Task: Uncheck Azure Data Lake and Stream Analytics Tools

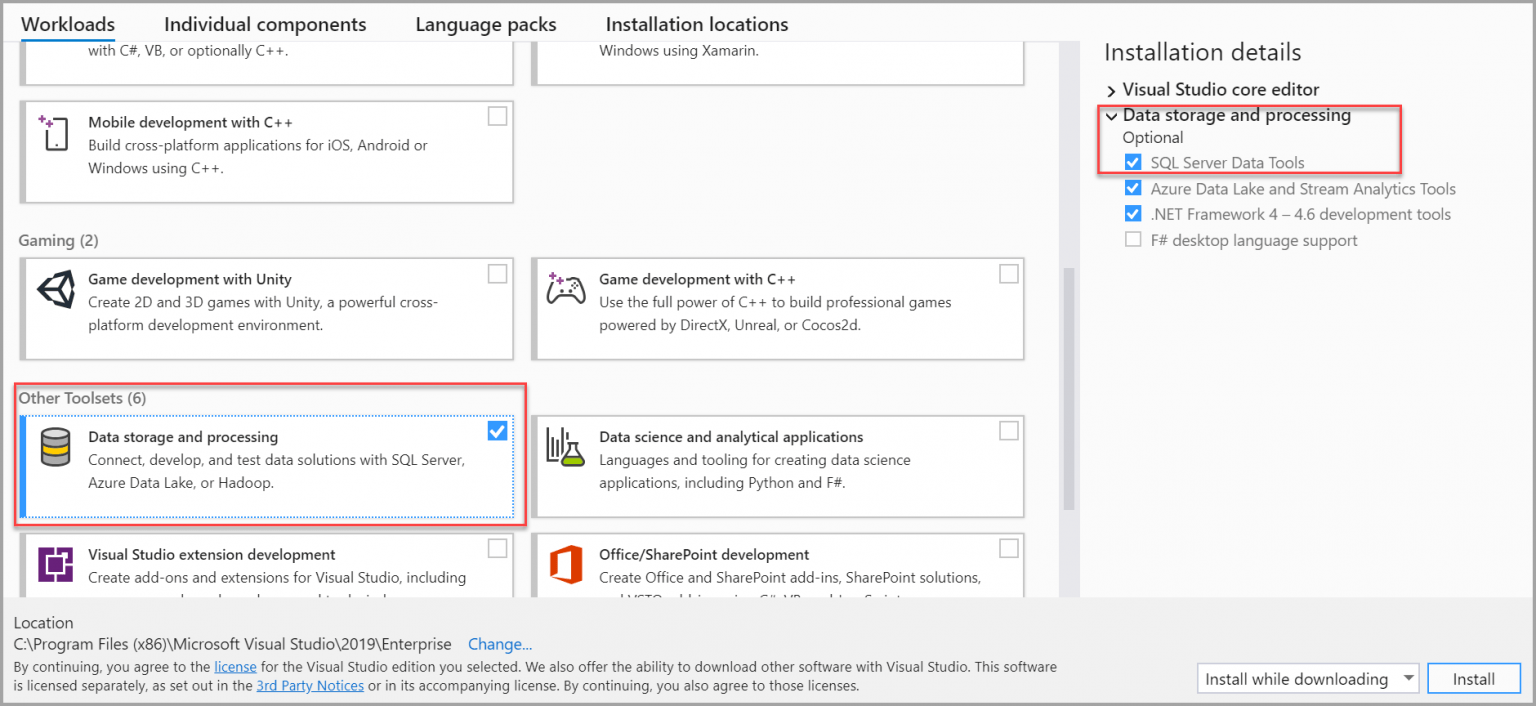Action: pyautogui.click(x=1133, y=188)
